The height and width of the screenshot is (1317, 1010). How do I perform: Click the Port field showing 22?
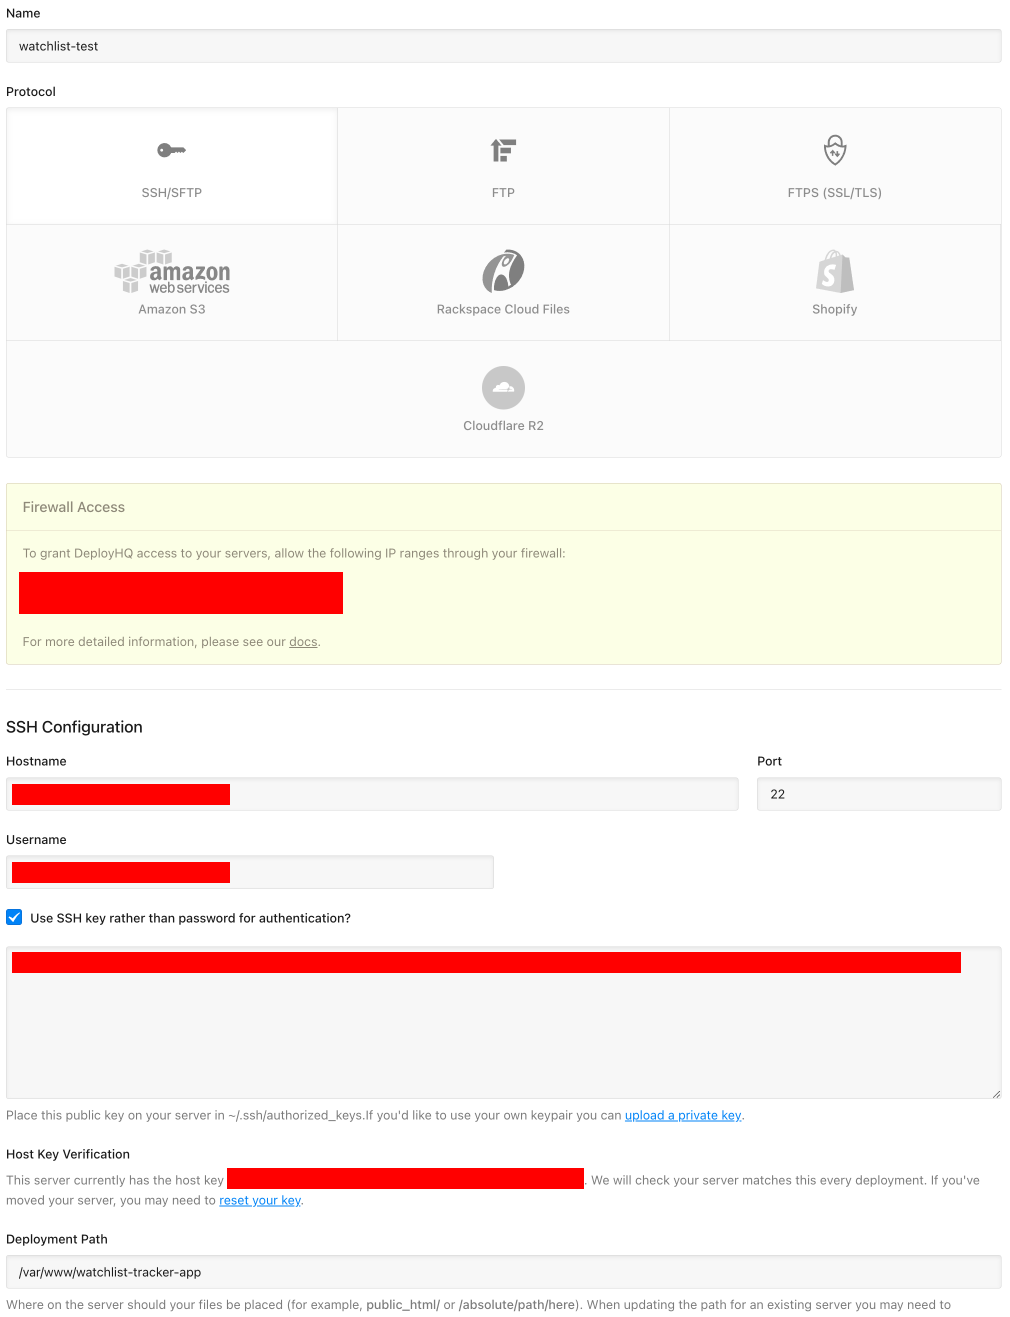coord(878,794)
